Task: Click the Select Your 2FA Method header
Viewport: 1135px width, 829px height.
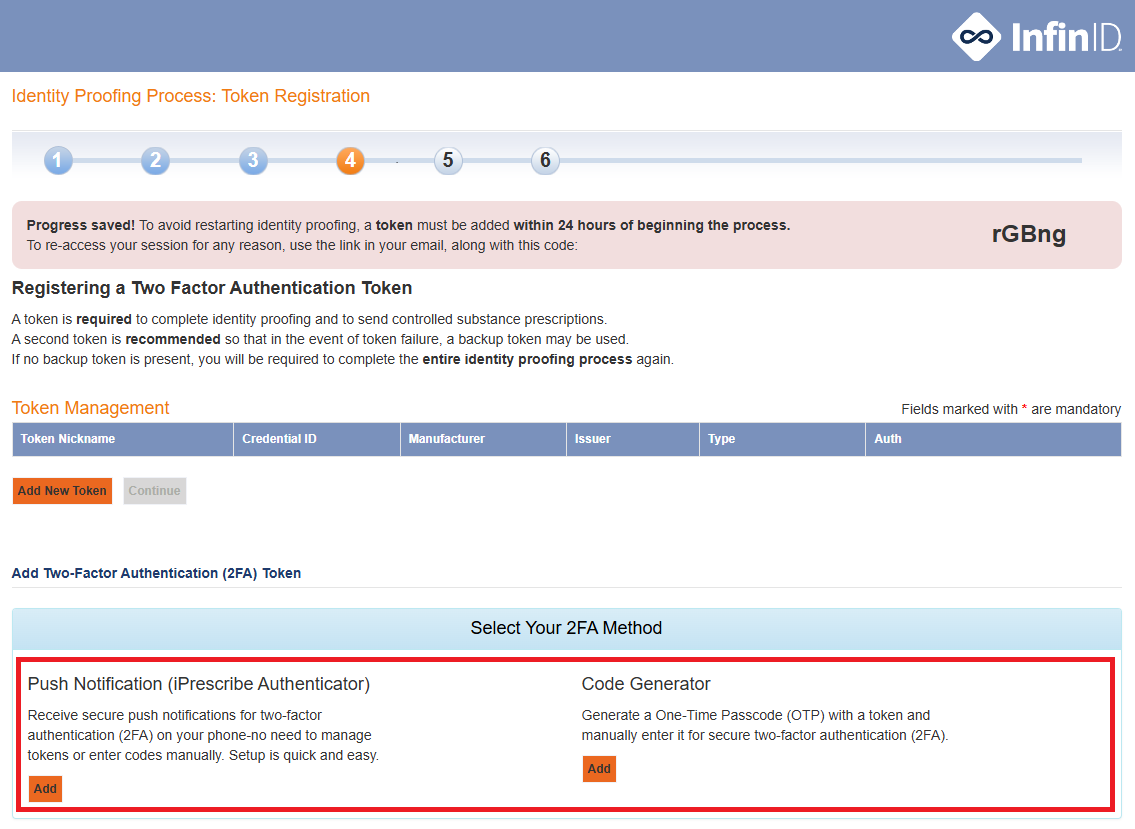Action: point(566,628)
